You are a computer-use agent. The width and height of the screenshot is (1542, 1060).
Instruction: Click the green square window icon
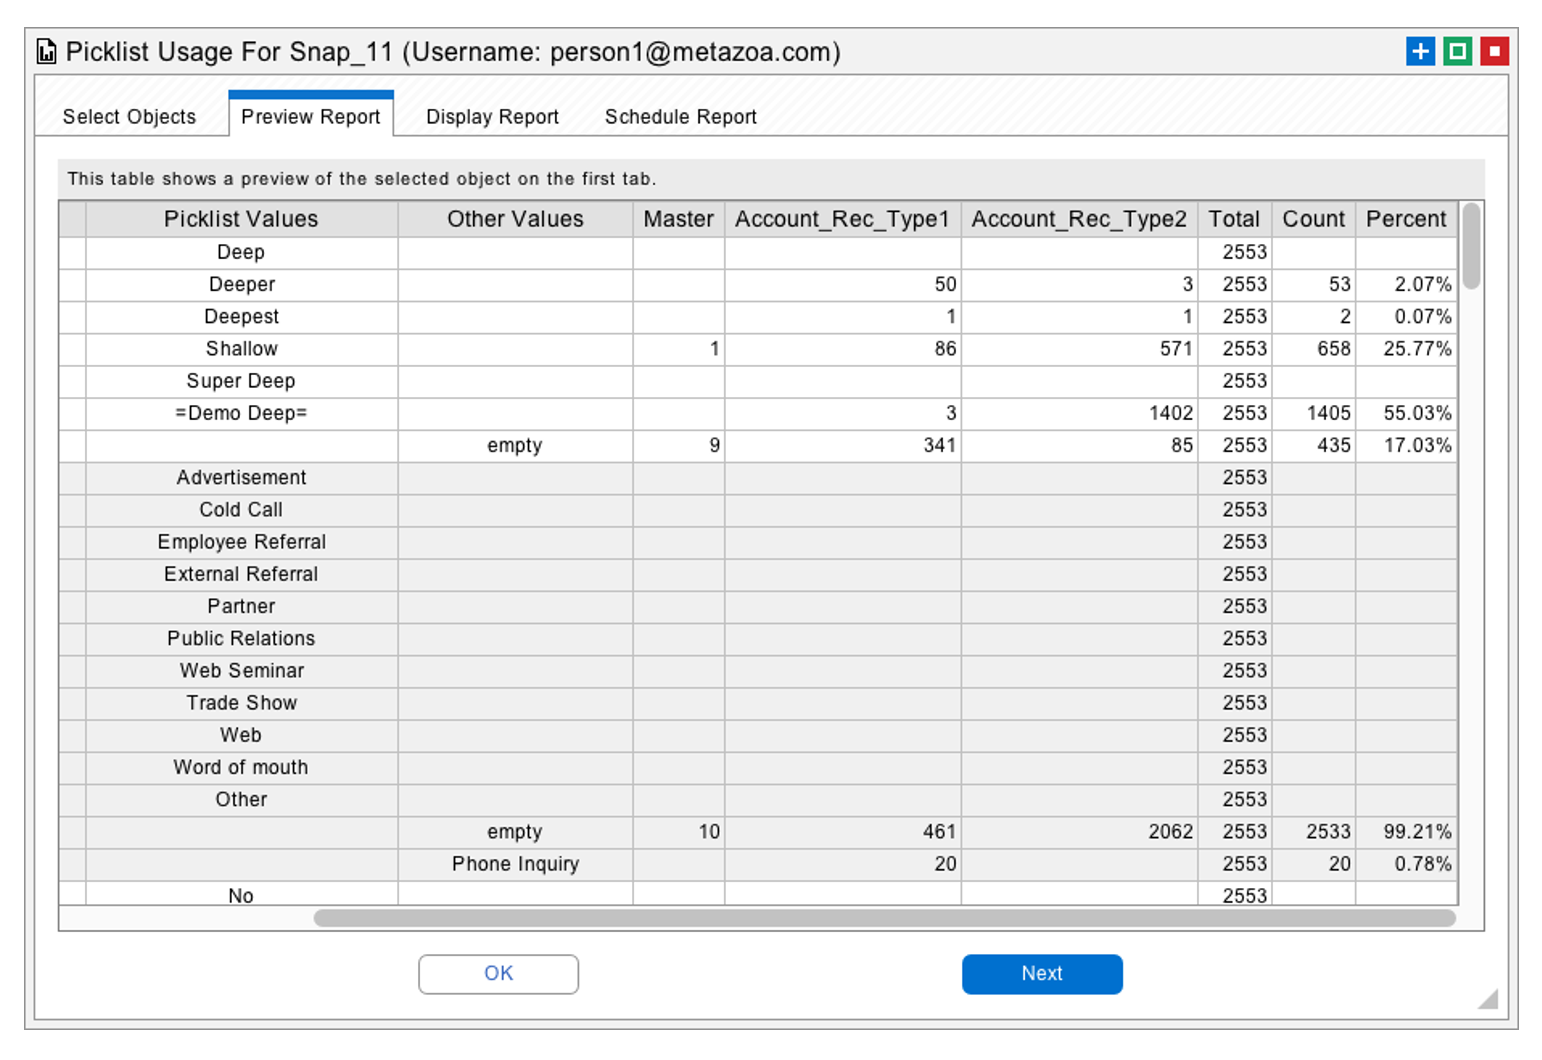click(x=1457, y=51)
